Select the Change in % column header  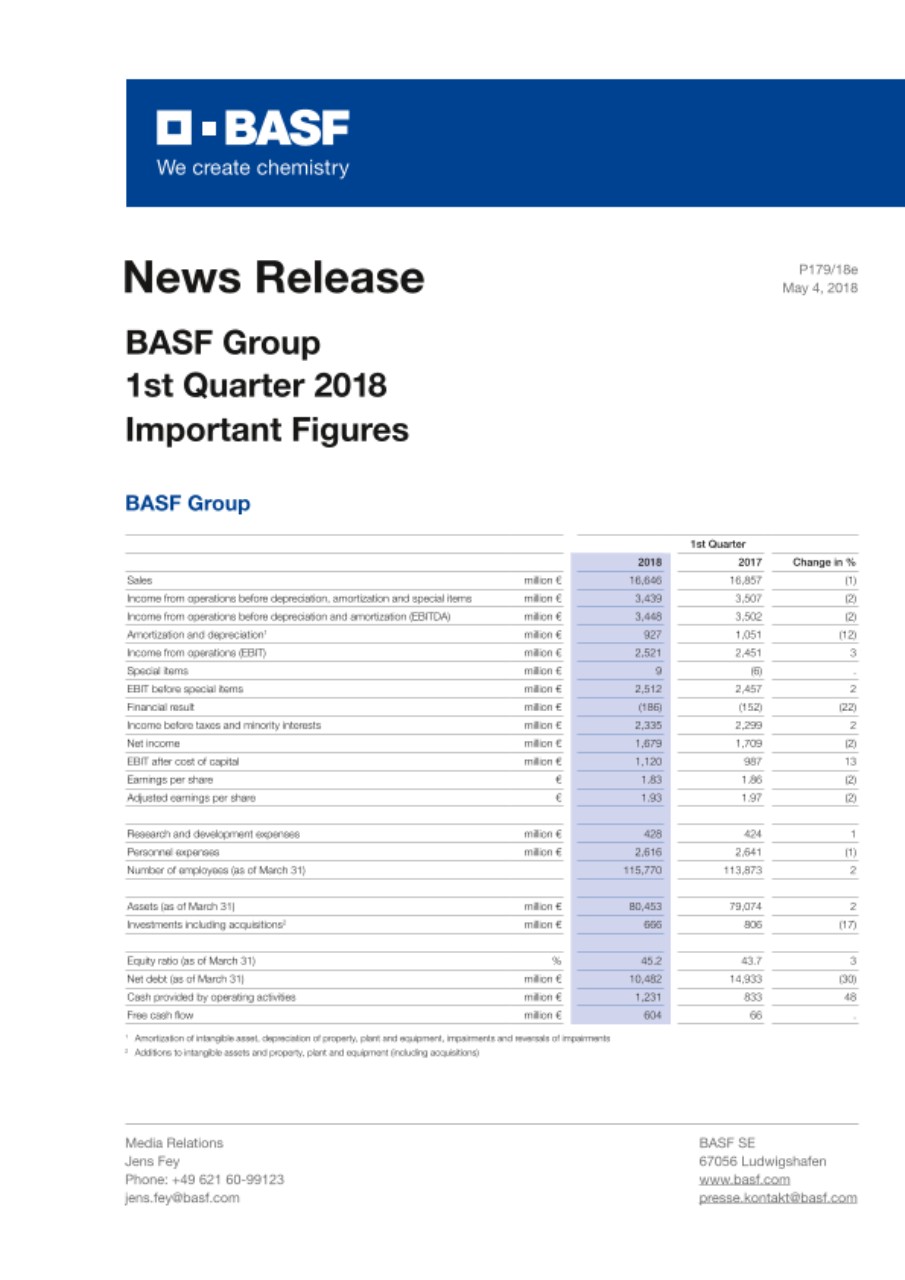click(824, 562)
